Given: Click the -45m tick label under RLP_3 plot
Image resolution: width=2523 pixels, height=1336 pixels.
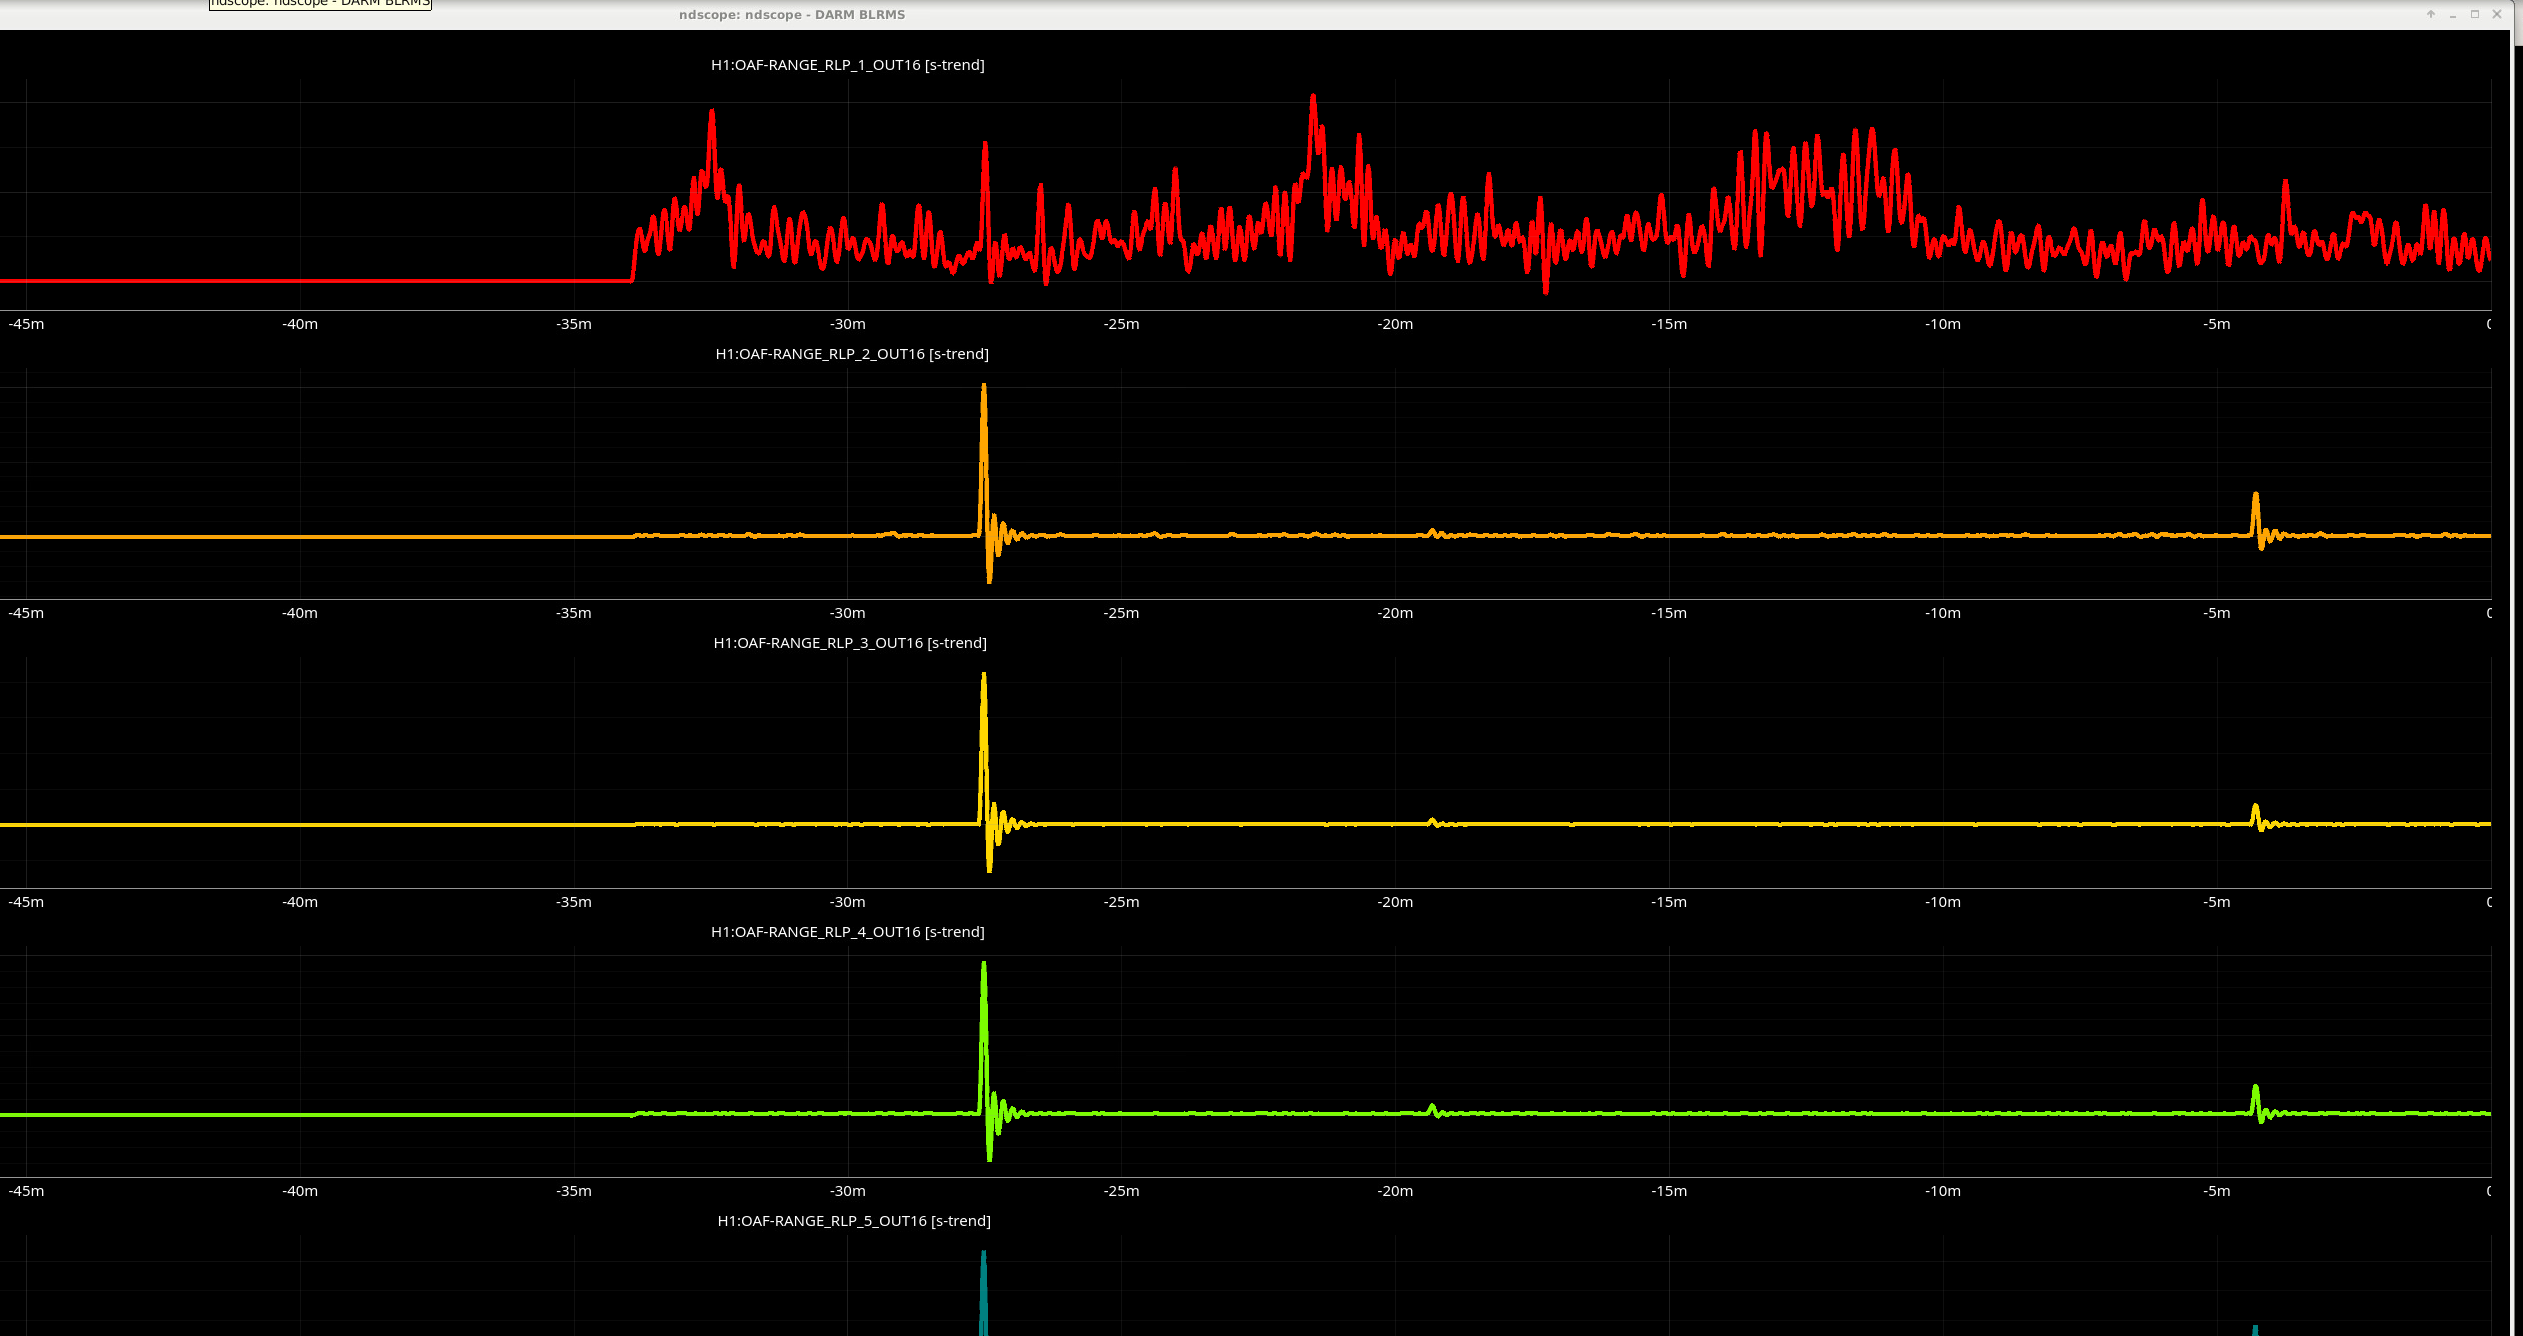Looking at the screenshot, I should pos(26,902).
